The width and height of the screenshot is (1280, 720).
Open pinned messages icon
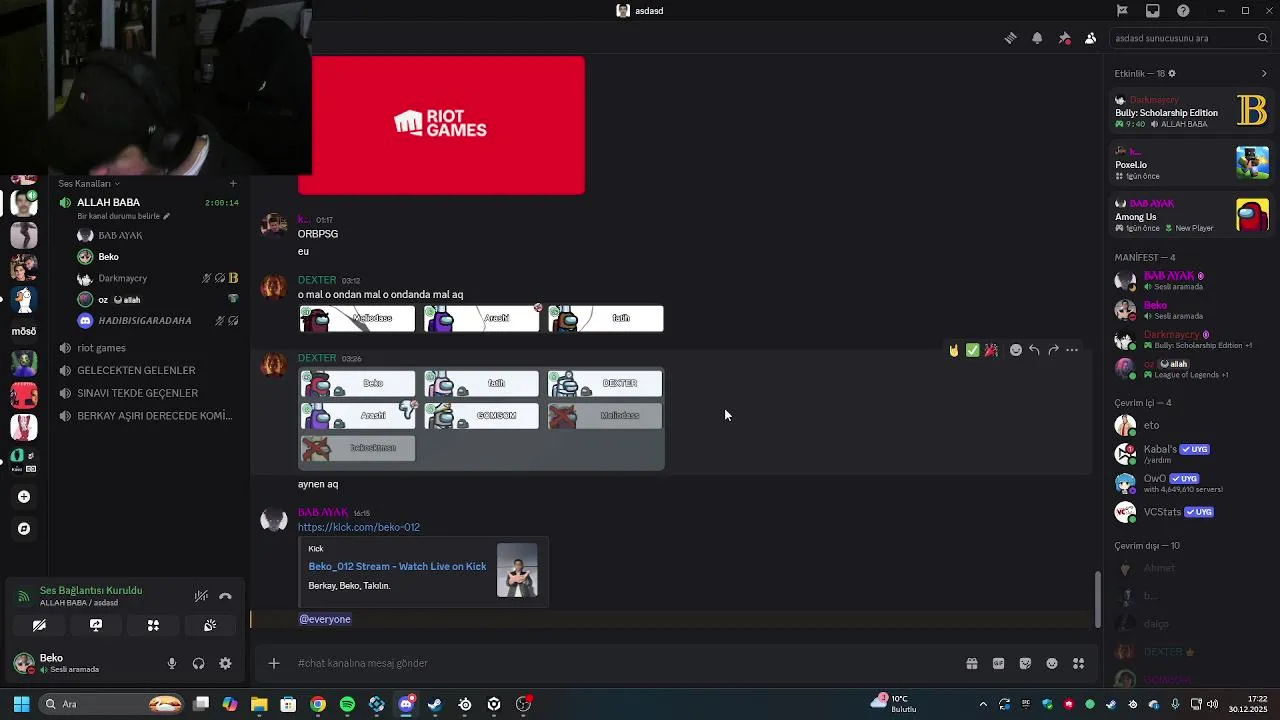(1064, 38)
